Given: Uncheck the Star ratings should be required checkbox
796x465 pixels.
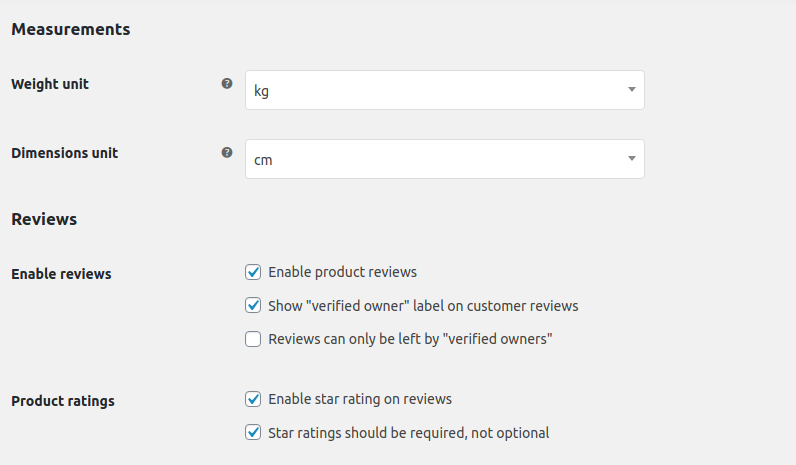Looking at the screenshot, I should (253, 433).
